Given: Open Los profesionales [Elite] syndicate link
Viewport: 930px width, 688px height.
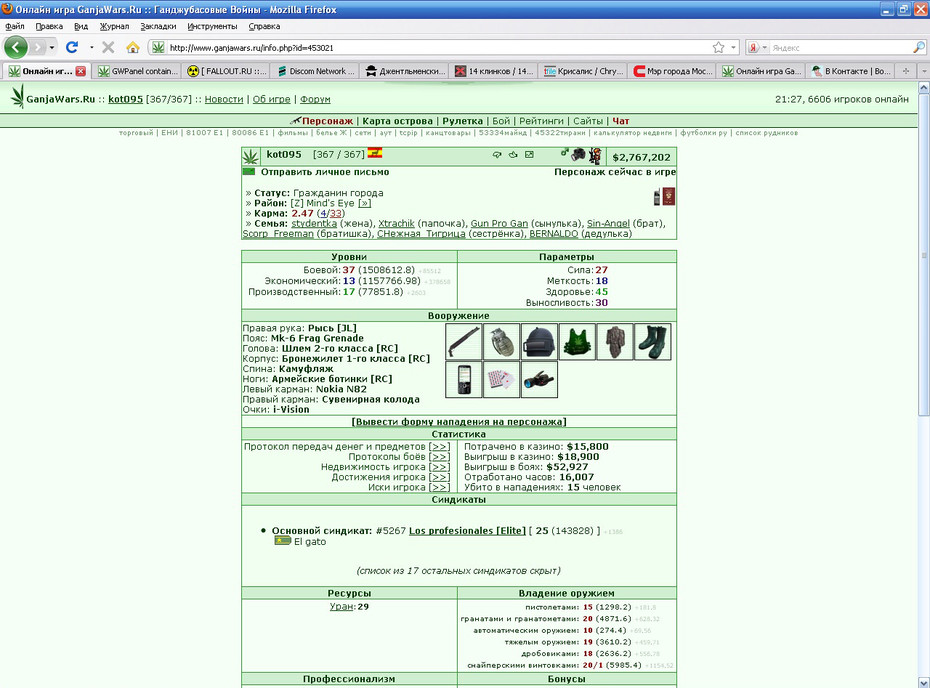Looking at the screenshot, I should point(467,531).
